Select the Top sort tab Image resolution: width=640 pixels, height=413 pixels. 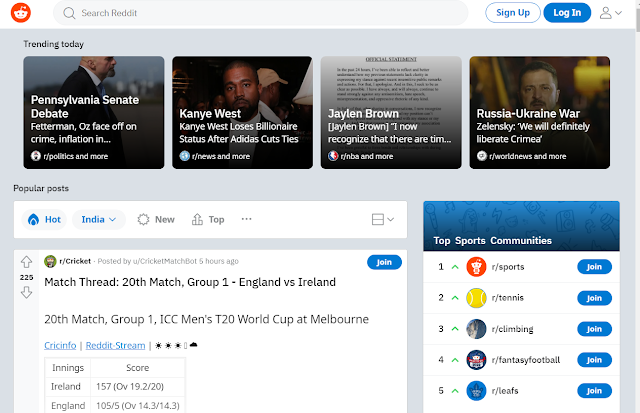click(208, 220)
